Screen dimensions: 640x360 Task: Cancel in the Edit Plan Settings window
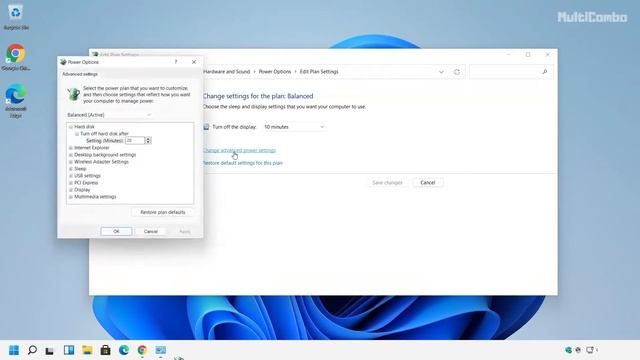click(428, 182)
